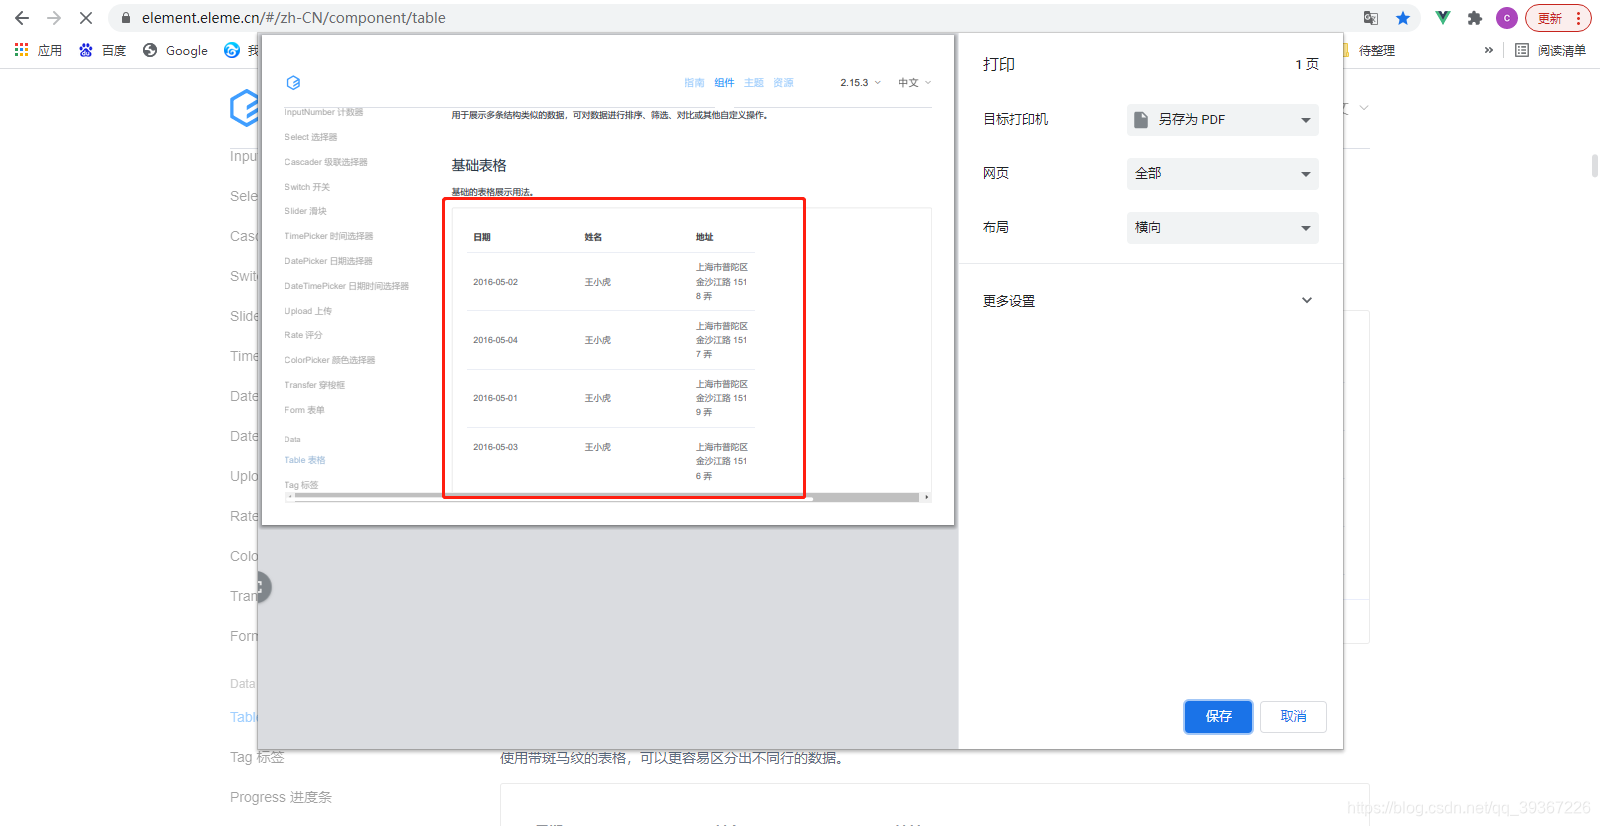Click date cell 2016-05-01
The height and width of the screenshot is (826, 1600).
pos(495,398)
